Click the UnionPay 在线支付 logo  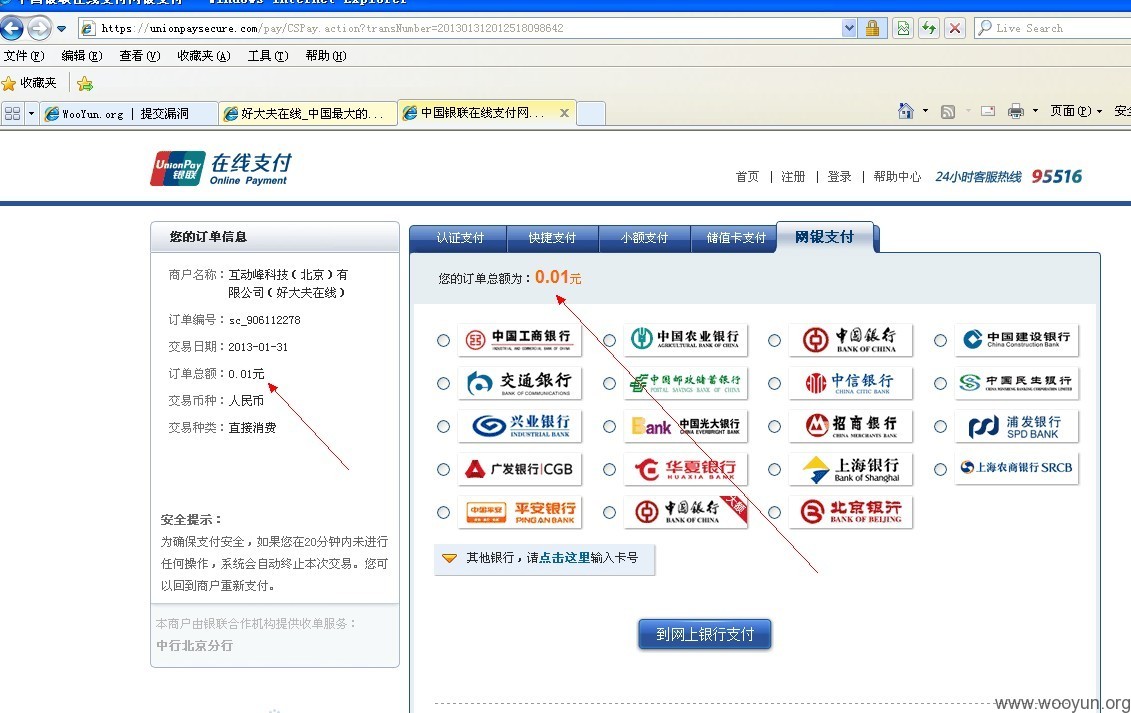221,169
